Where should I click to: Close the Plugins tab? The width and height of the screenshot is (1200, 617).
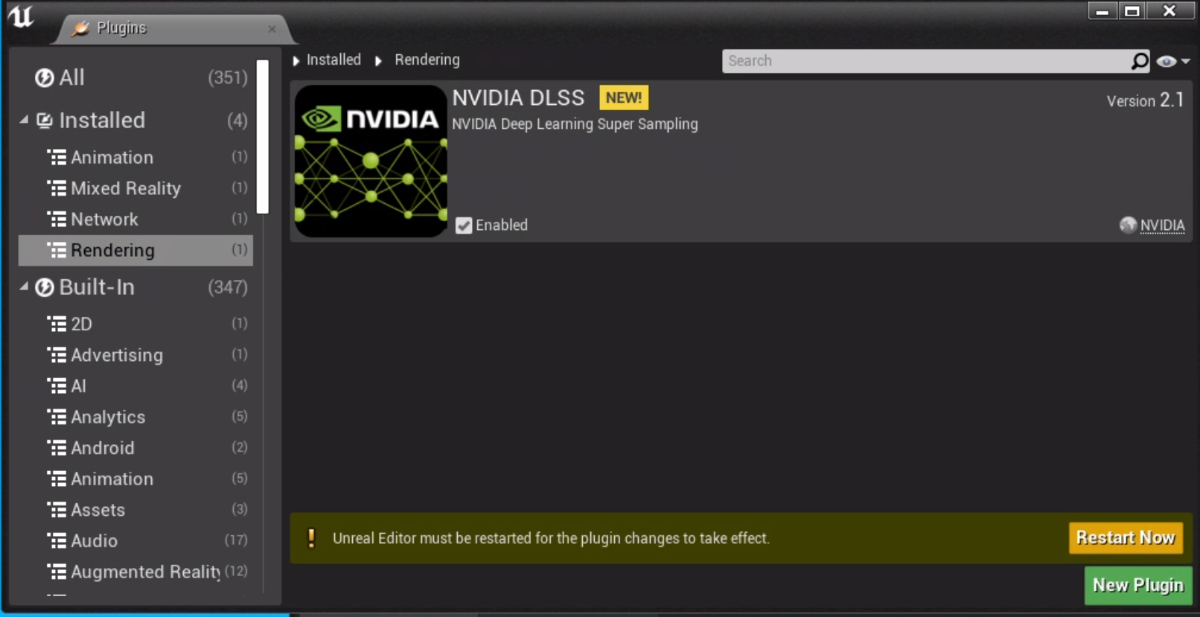(272, 29)
